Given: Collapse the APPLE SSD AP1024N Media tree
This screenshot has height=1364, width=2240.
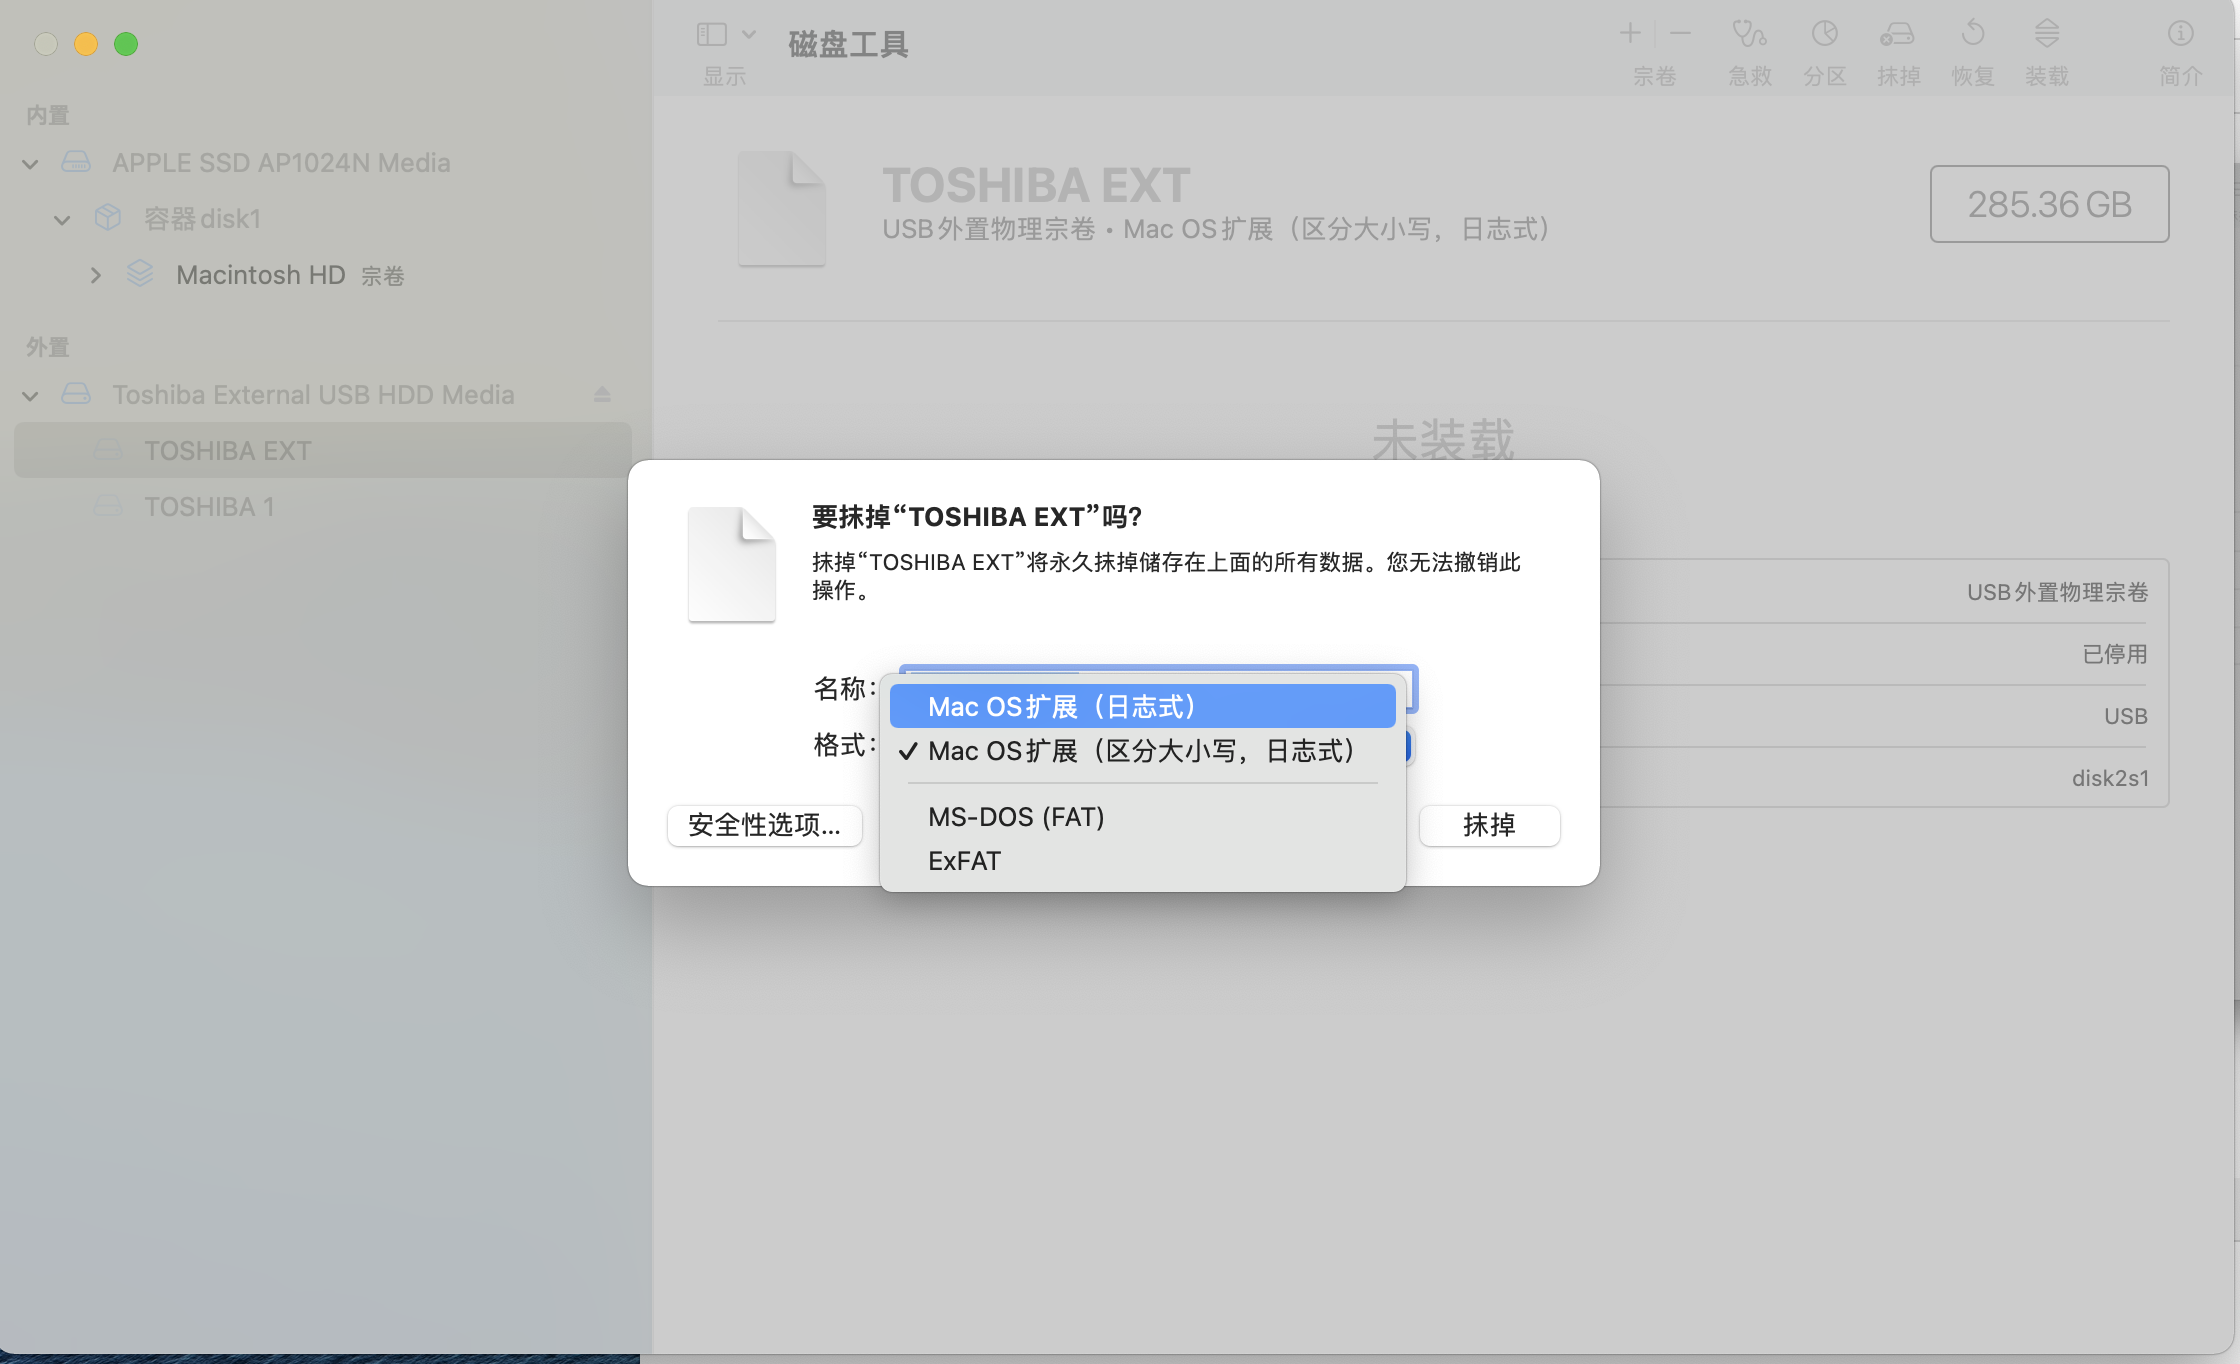Looking at the screenshot, I should (x=31, y=164).
